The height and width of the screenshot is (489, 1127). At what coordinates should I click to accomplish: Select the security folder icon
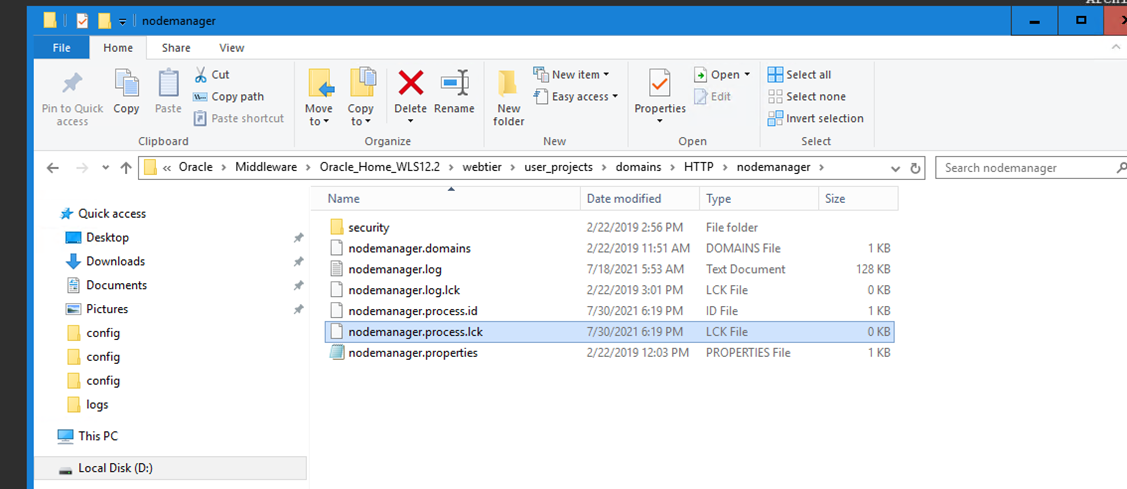tap(338, 227)
